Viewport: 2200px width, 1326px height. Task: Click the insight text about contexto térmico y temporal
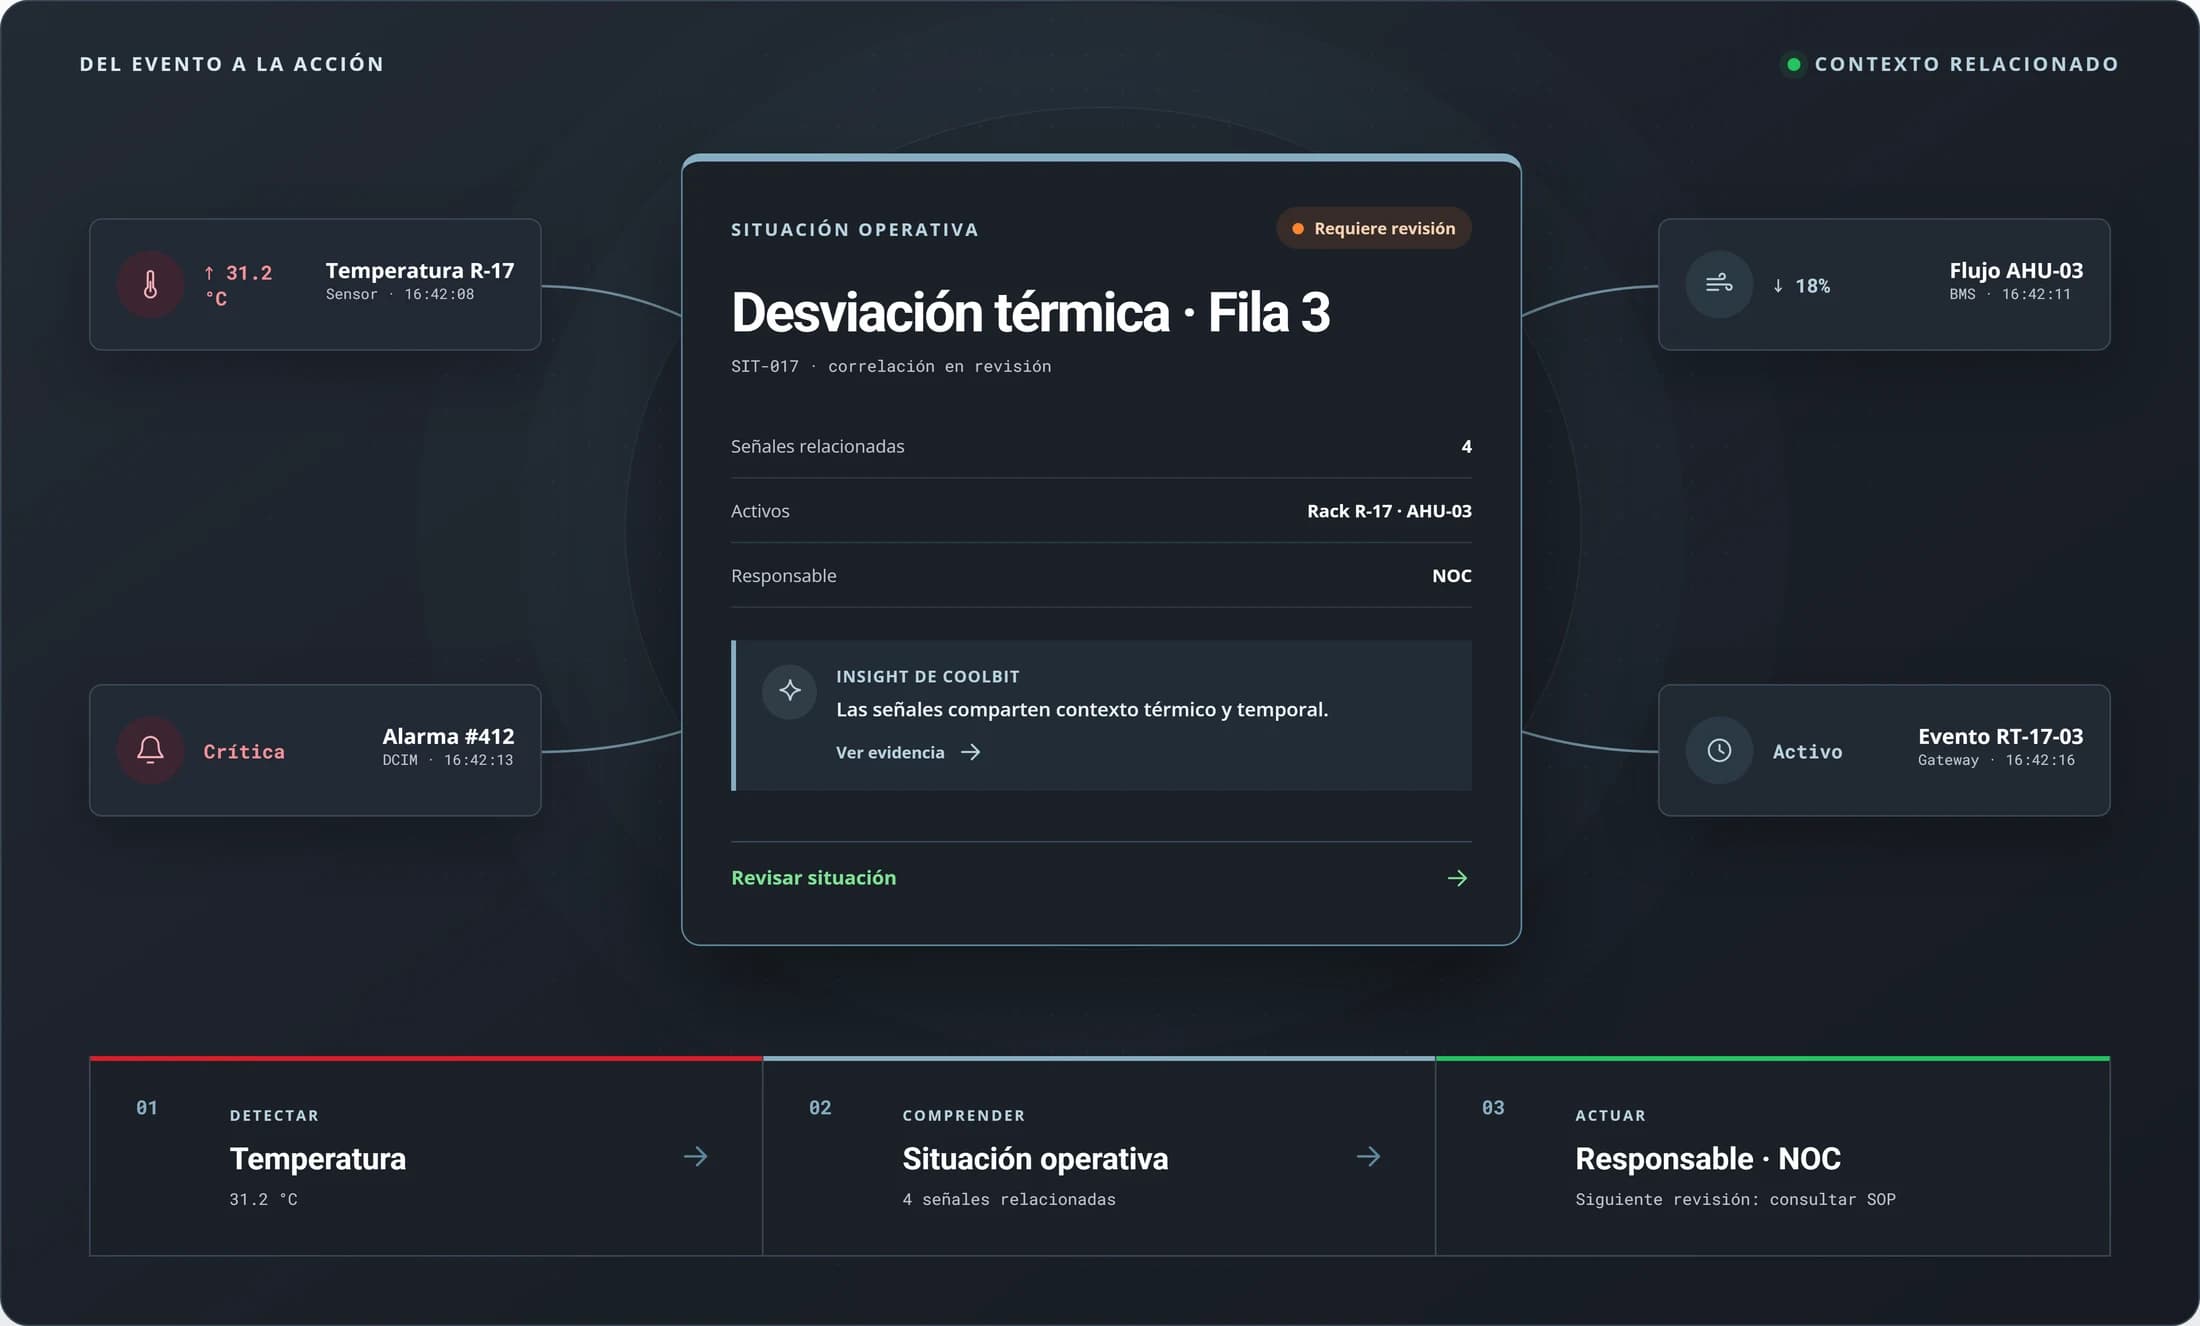pyautogui.click(x=1082, y=709)
